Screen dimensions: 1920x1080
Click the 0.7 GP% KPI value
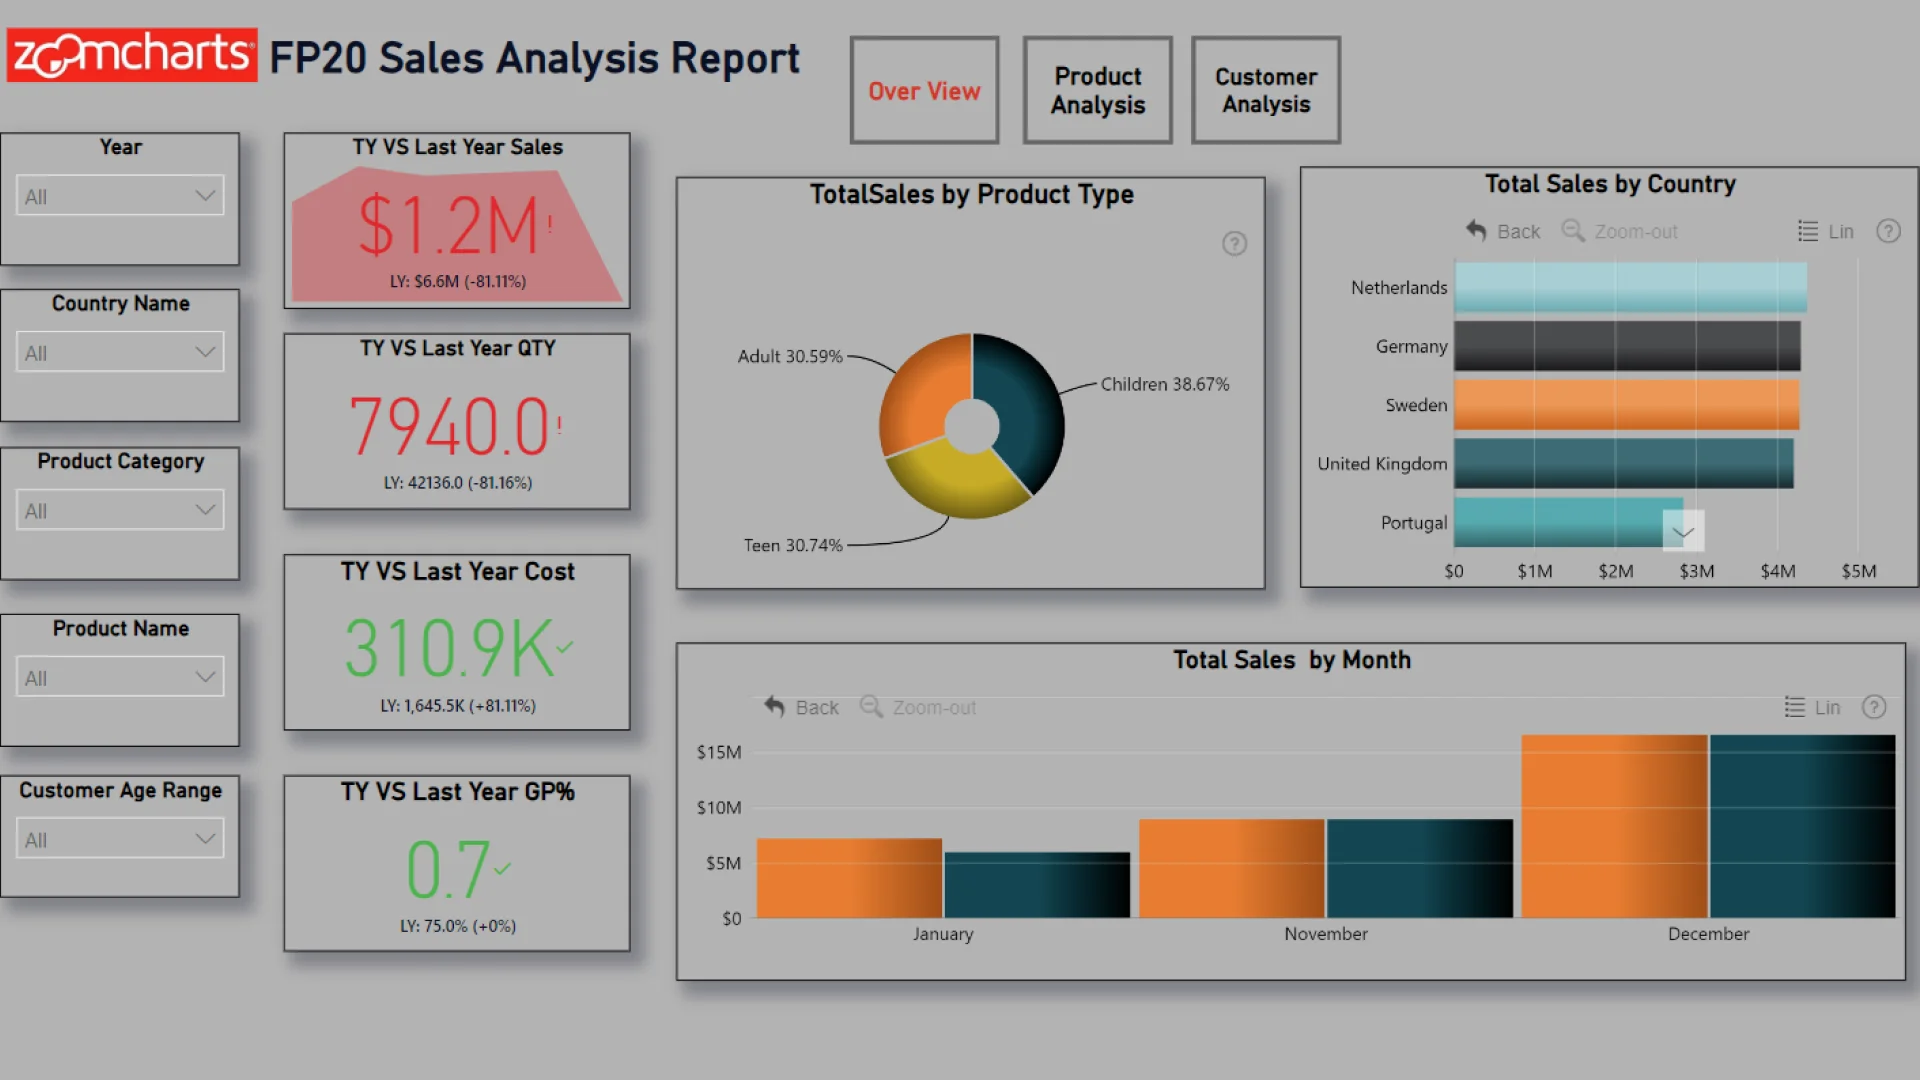(x=448, y=869)
